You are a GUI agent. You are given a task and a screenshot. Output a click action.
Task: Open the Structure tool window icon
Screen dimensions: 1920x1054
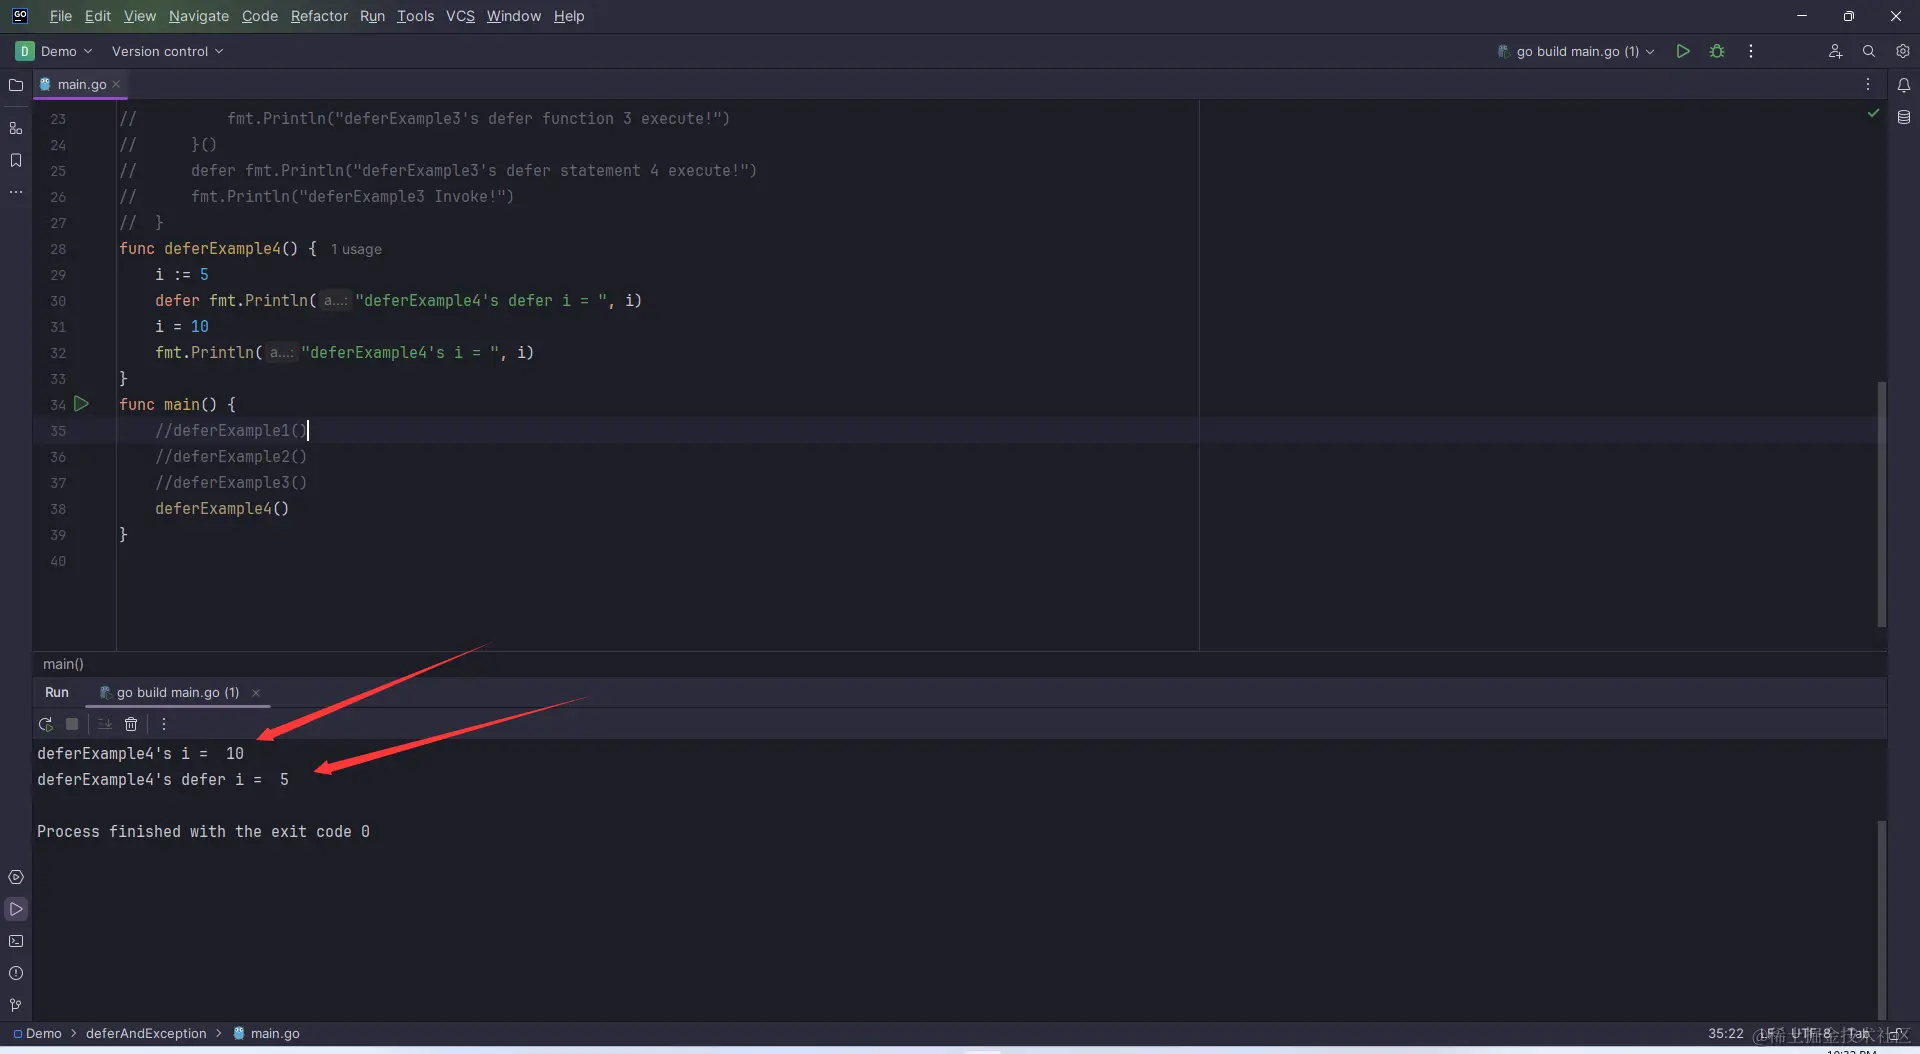16,128
